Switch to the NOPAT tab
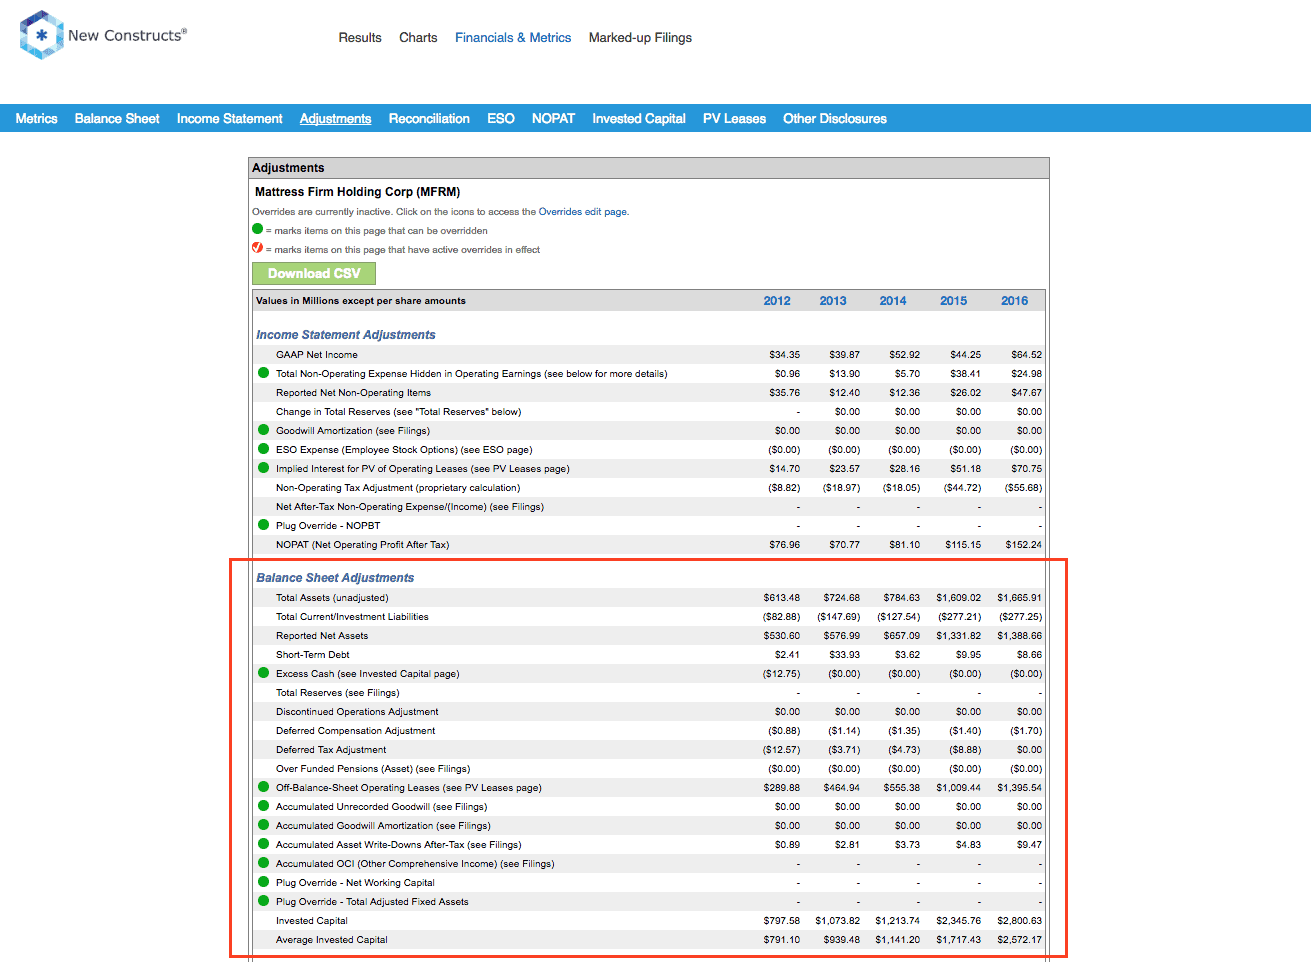The height and width of the screenshot is (962, 1311). (553, 118)
